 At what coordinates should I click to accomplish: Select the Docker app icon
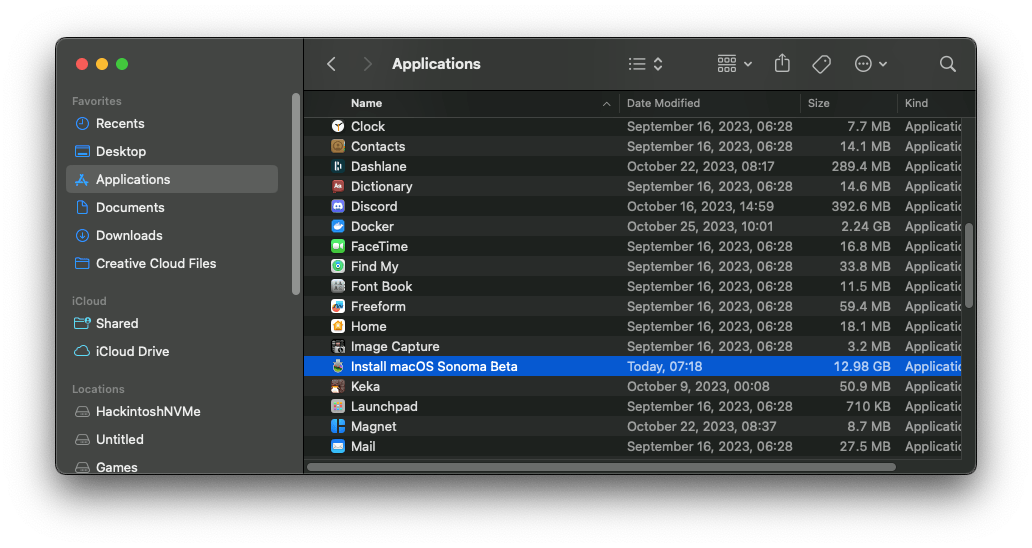[x=338, y=226]
